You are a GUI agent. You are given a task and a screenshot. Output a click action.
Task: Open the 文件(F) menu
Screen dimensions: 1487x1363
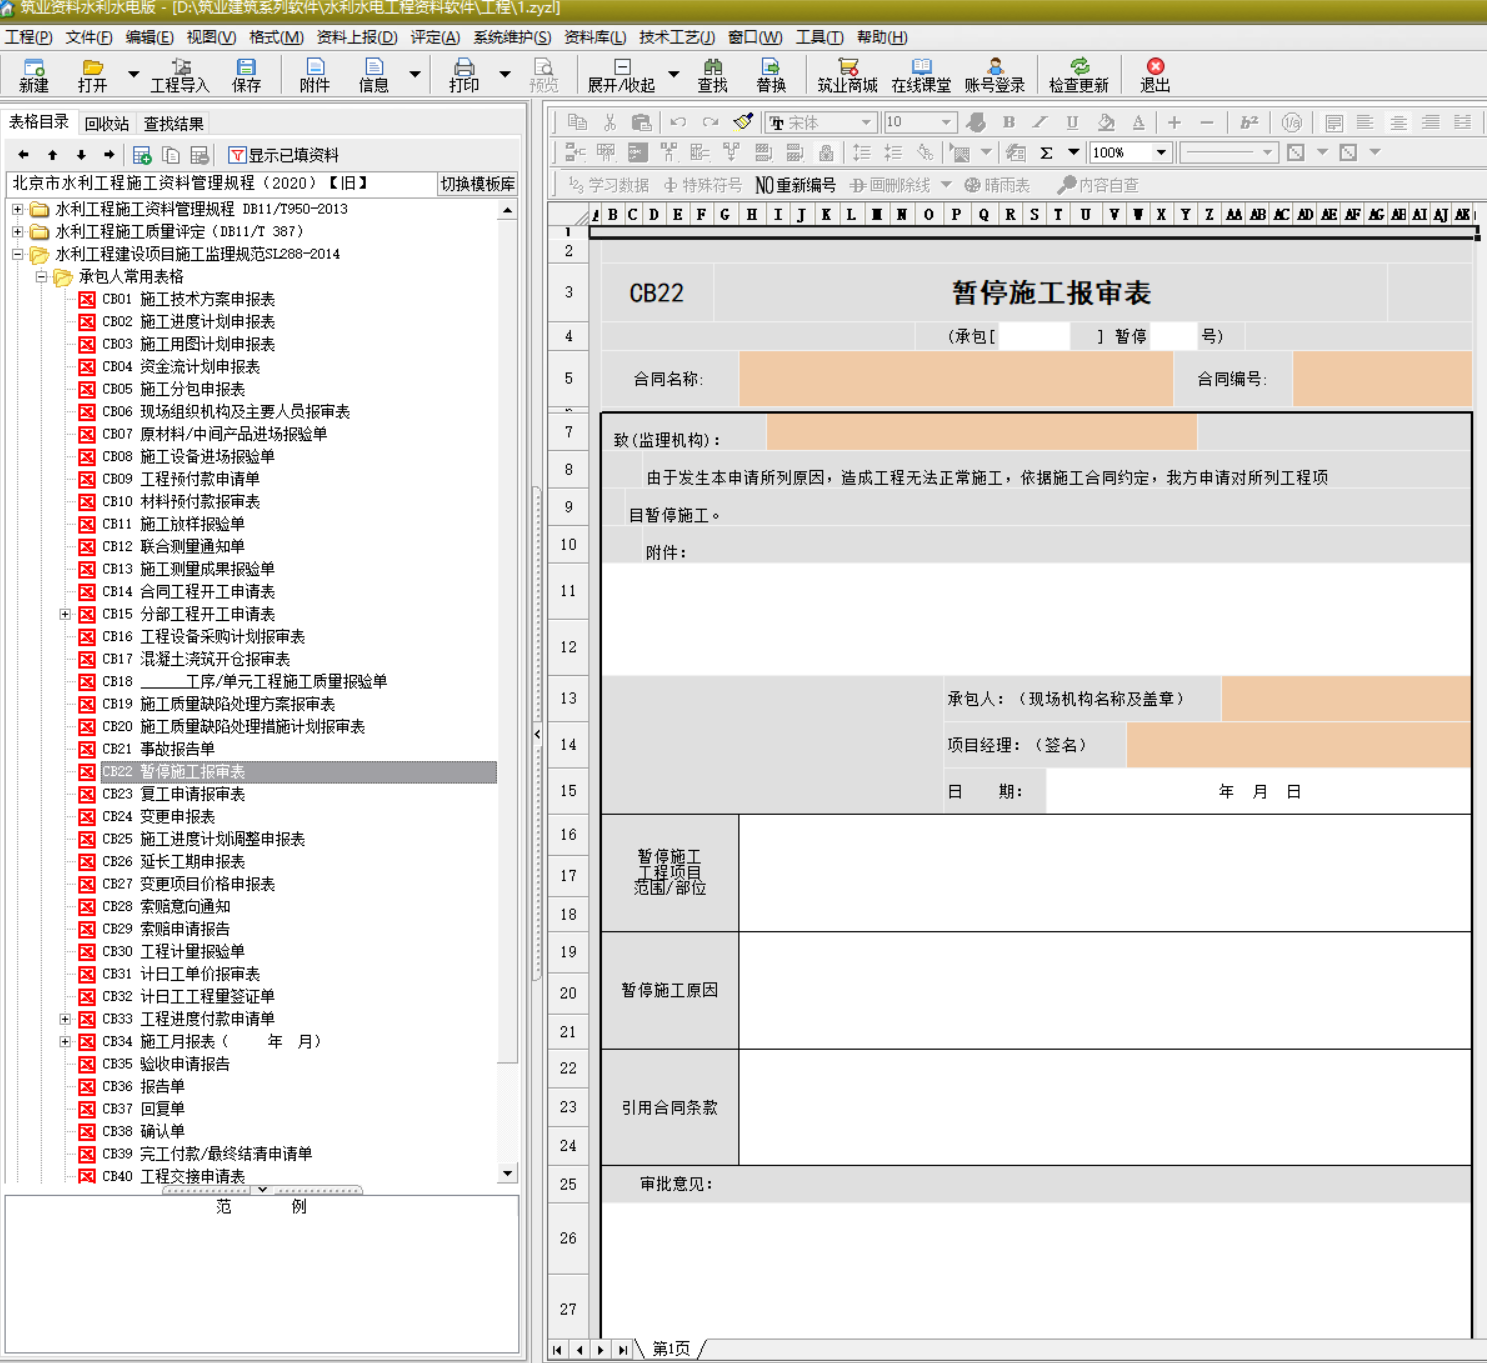click(x=89, y=37)
